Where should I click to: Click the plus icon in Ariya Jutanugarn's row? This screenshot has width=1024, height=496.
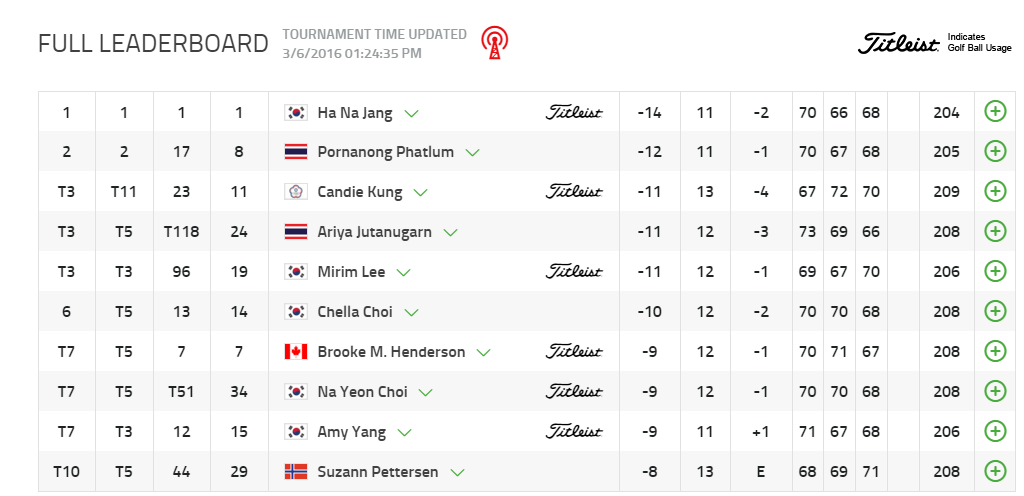coord(995,231)
